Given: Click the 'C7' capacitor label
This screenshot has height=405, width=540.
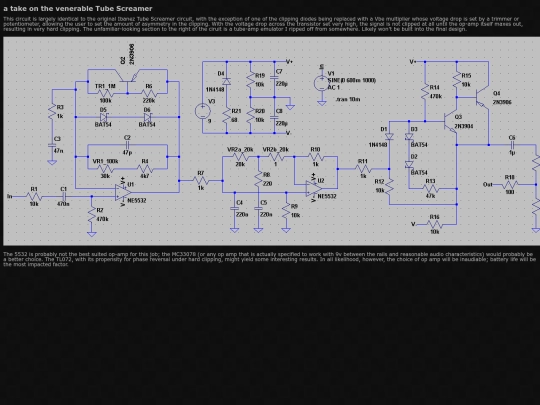Looking at the screenshot, I should click(x=279, y=71).
